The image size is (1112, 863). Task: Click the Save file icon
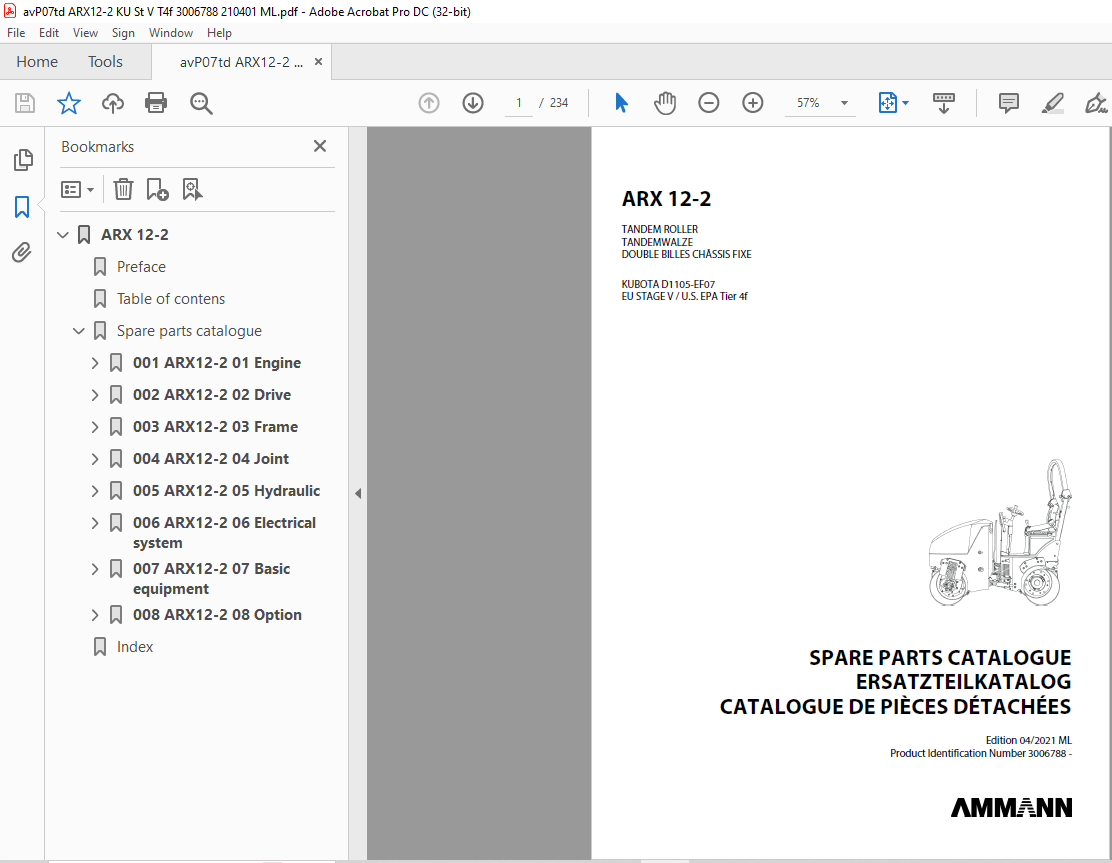pyautogui.click(x=25, y=104)
